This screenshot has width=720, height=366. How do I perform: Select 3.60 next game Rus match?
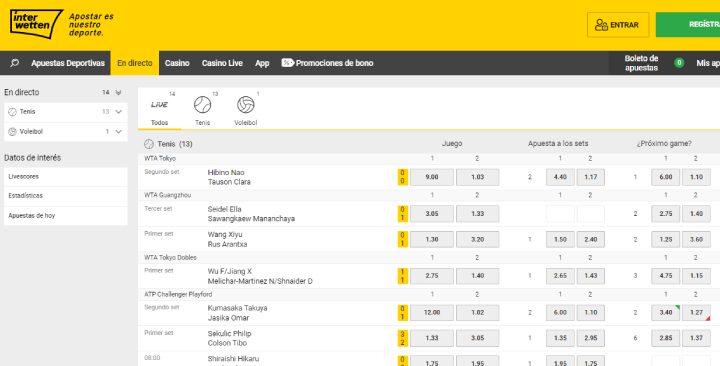tap(697, 239)
